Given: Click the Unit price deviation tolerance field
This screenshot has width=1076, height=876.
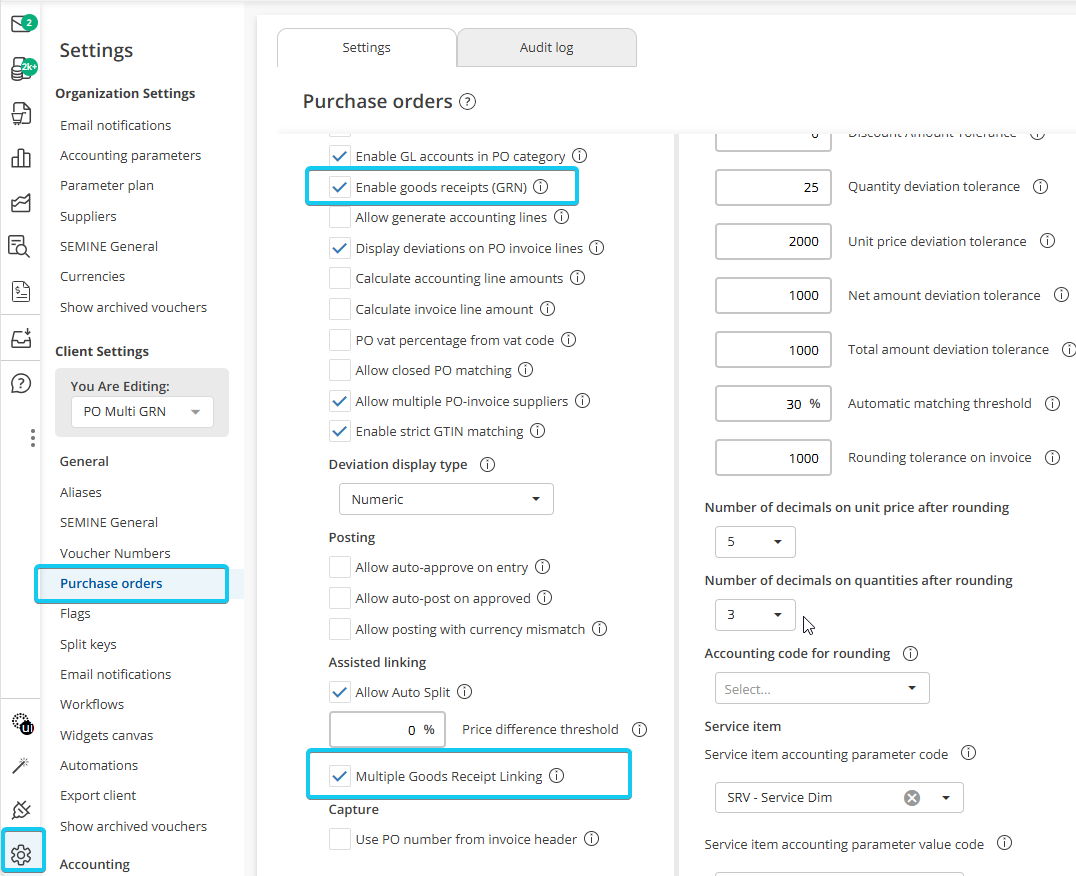Looking at the screenshot, I should pos(773,241).
